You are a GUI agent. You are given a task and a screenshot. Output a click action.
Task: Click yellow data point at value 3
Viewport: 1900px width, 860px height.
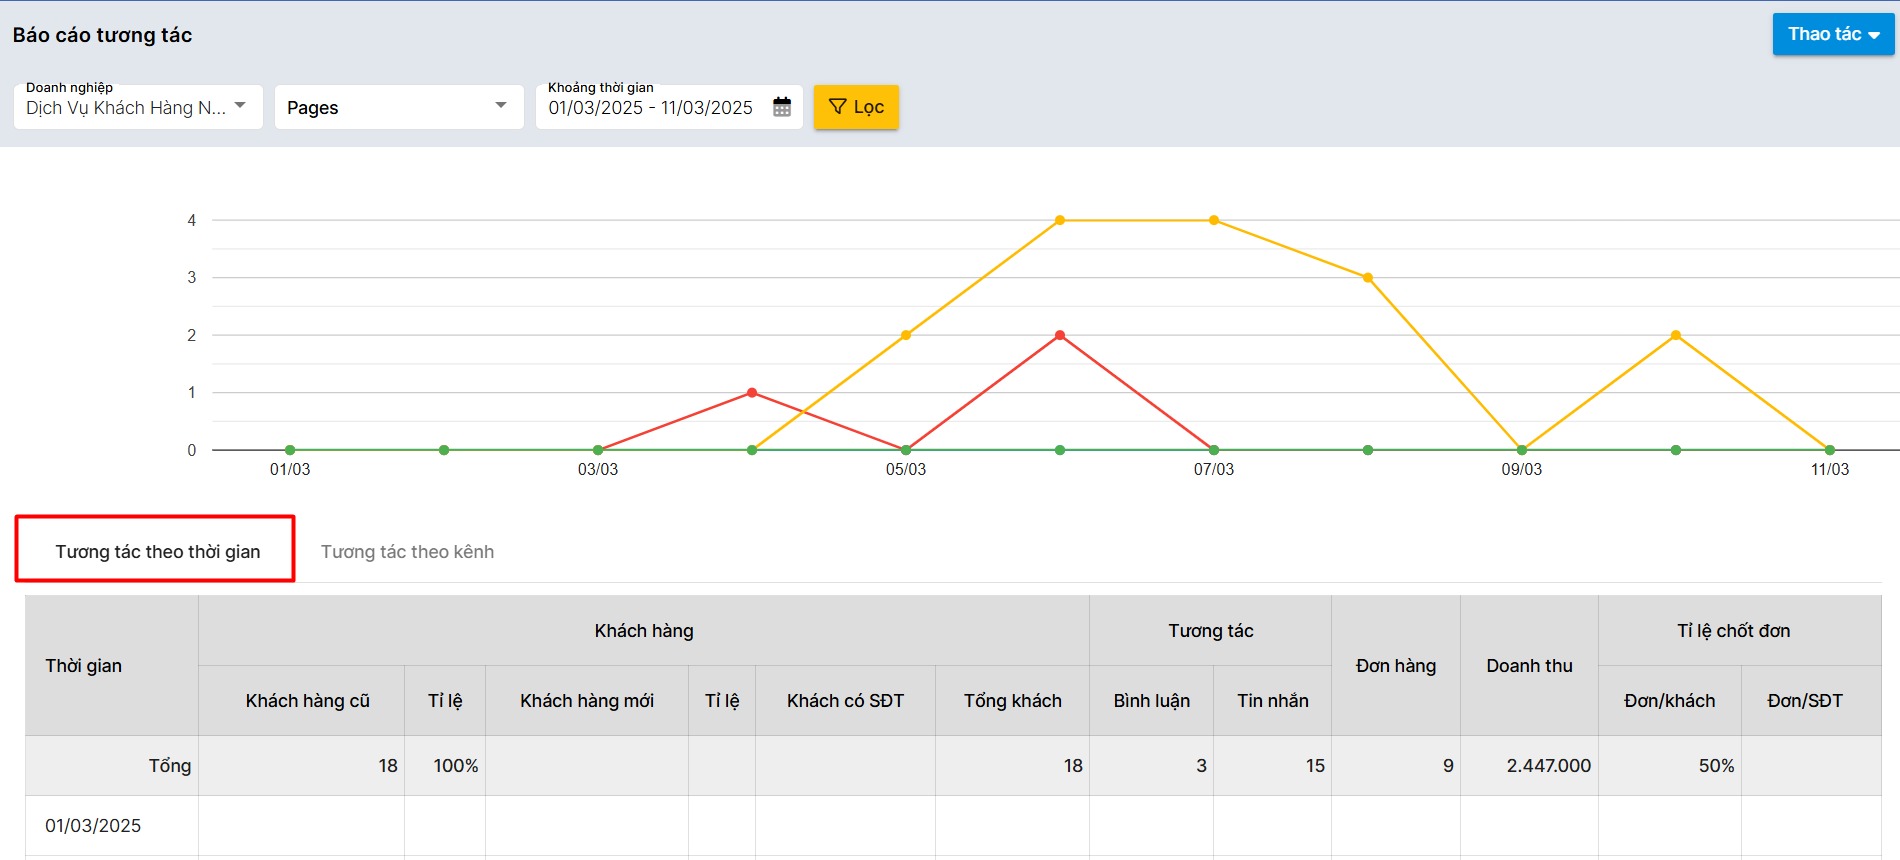coord(1368,278)
